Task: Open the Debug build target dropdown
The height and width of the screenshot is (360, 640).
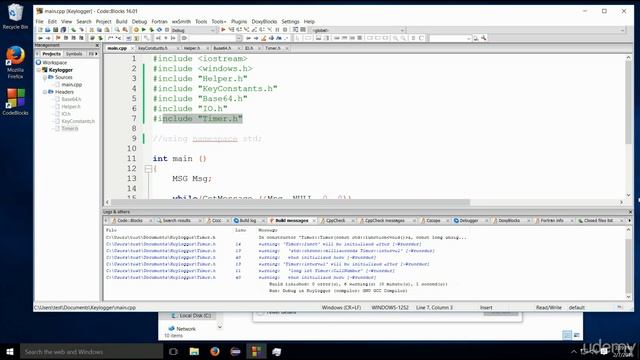Action: (x=193, y=30)
